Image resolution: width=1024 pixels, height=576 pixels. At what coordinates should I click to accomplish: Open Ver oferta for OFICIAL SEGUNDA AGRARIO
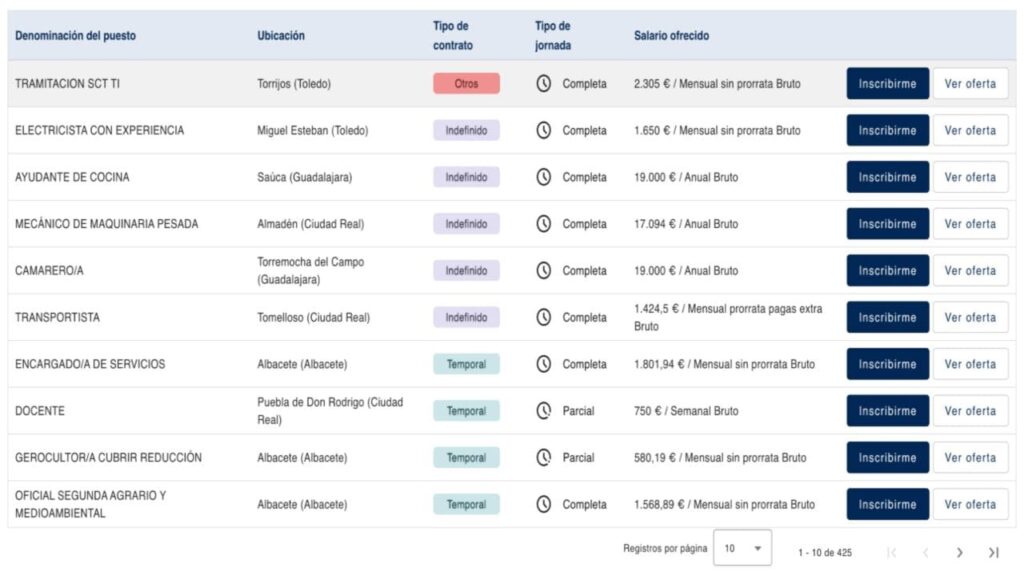pyautogui.click(x=970, y=504)
